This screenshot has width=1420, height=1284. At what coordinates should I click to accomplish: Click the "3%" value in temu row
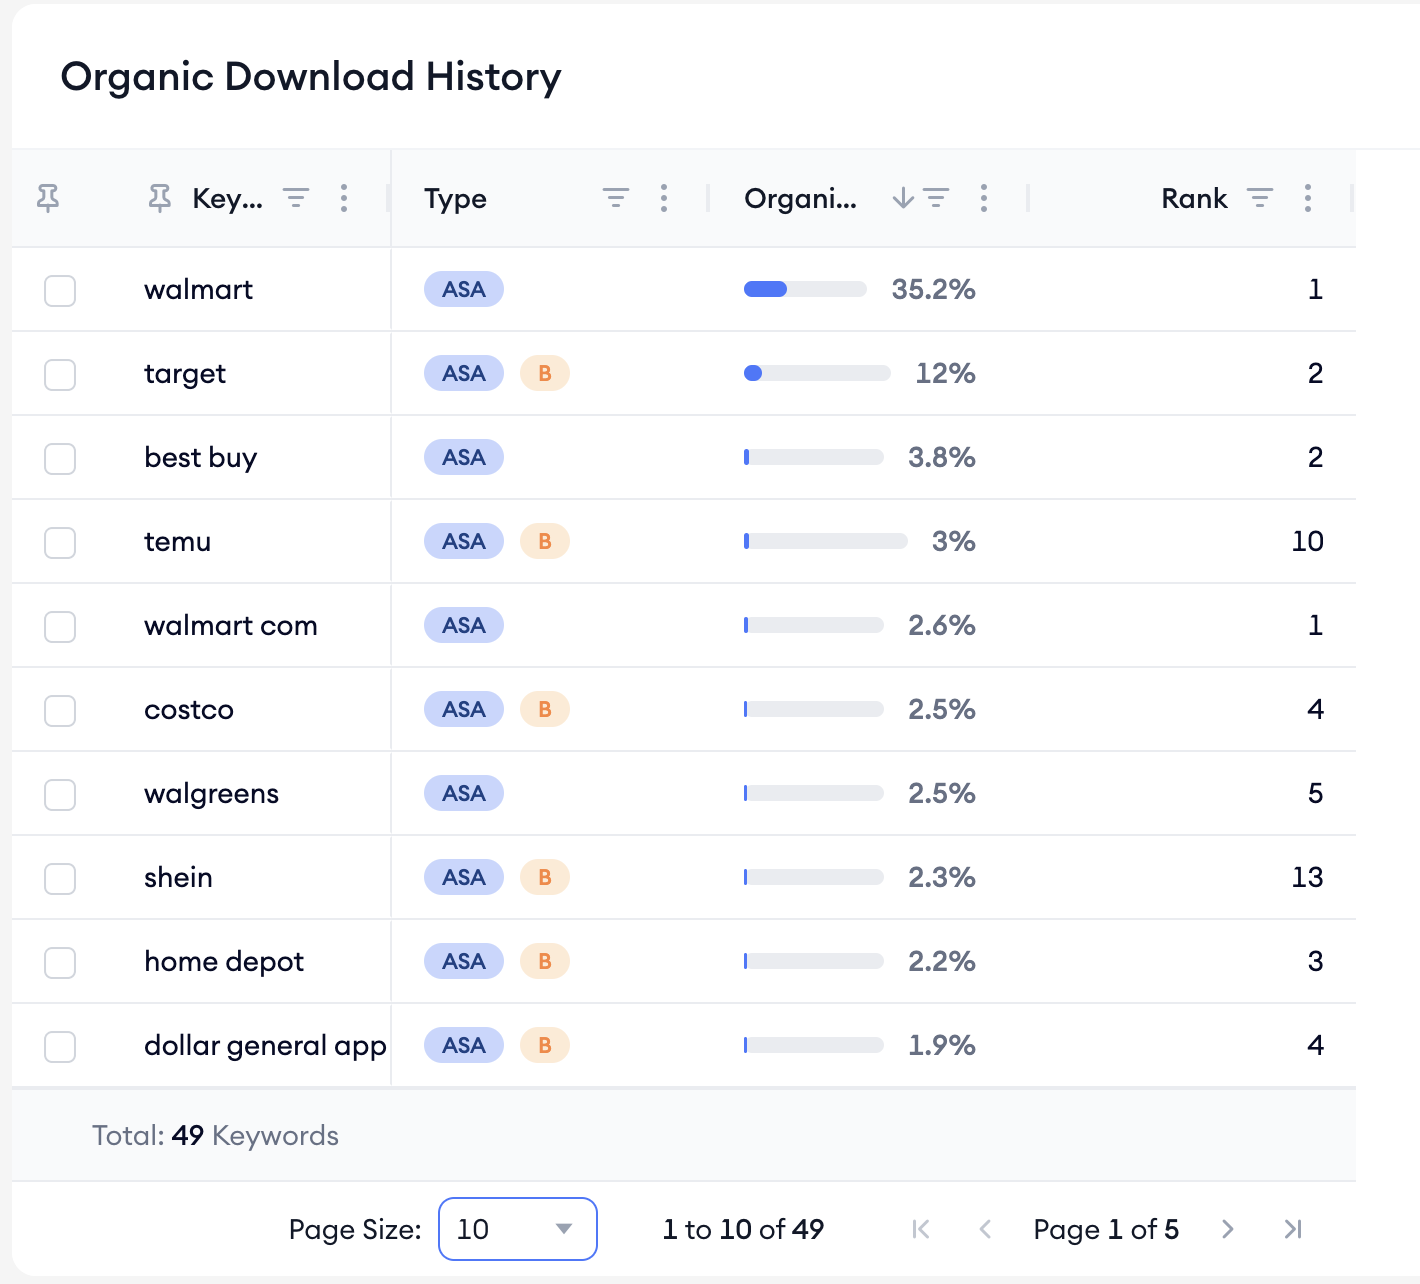(x=953, y=541)
